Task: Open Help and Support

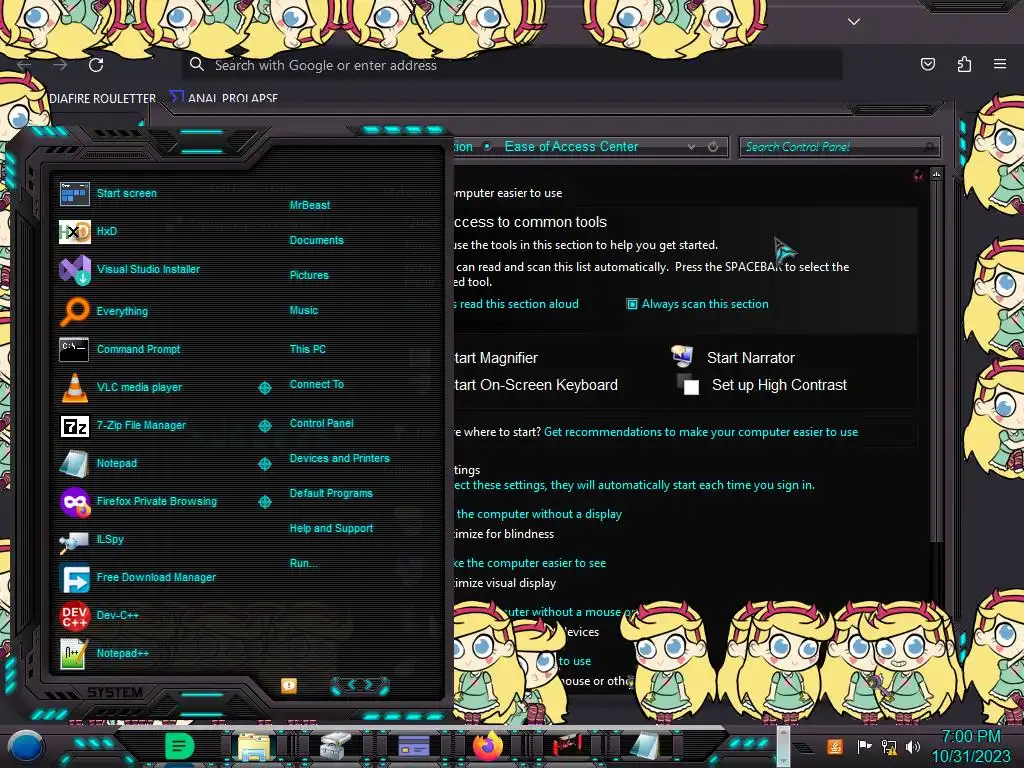Action: 331,528
